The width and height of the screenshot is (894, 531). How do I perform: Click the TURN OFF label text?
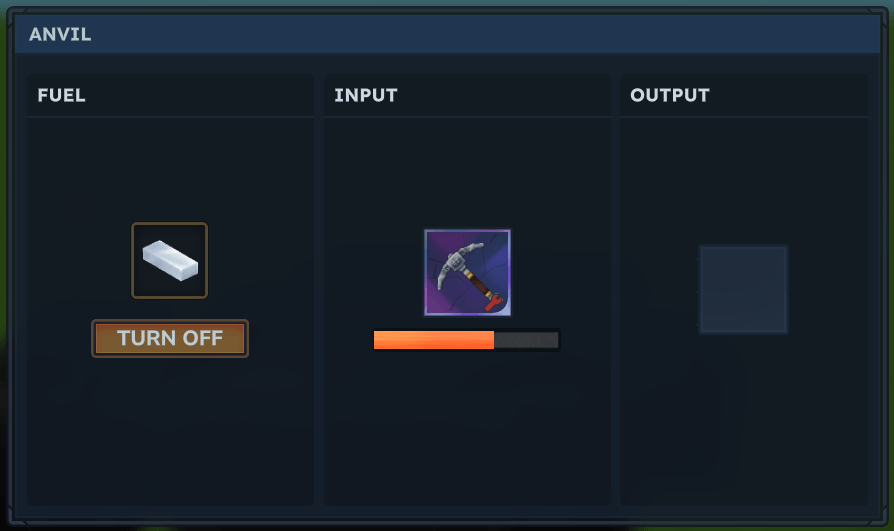click(x=170, y=338)
